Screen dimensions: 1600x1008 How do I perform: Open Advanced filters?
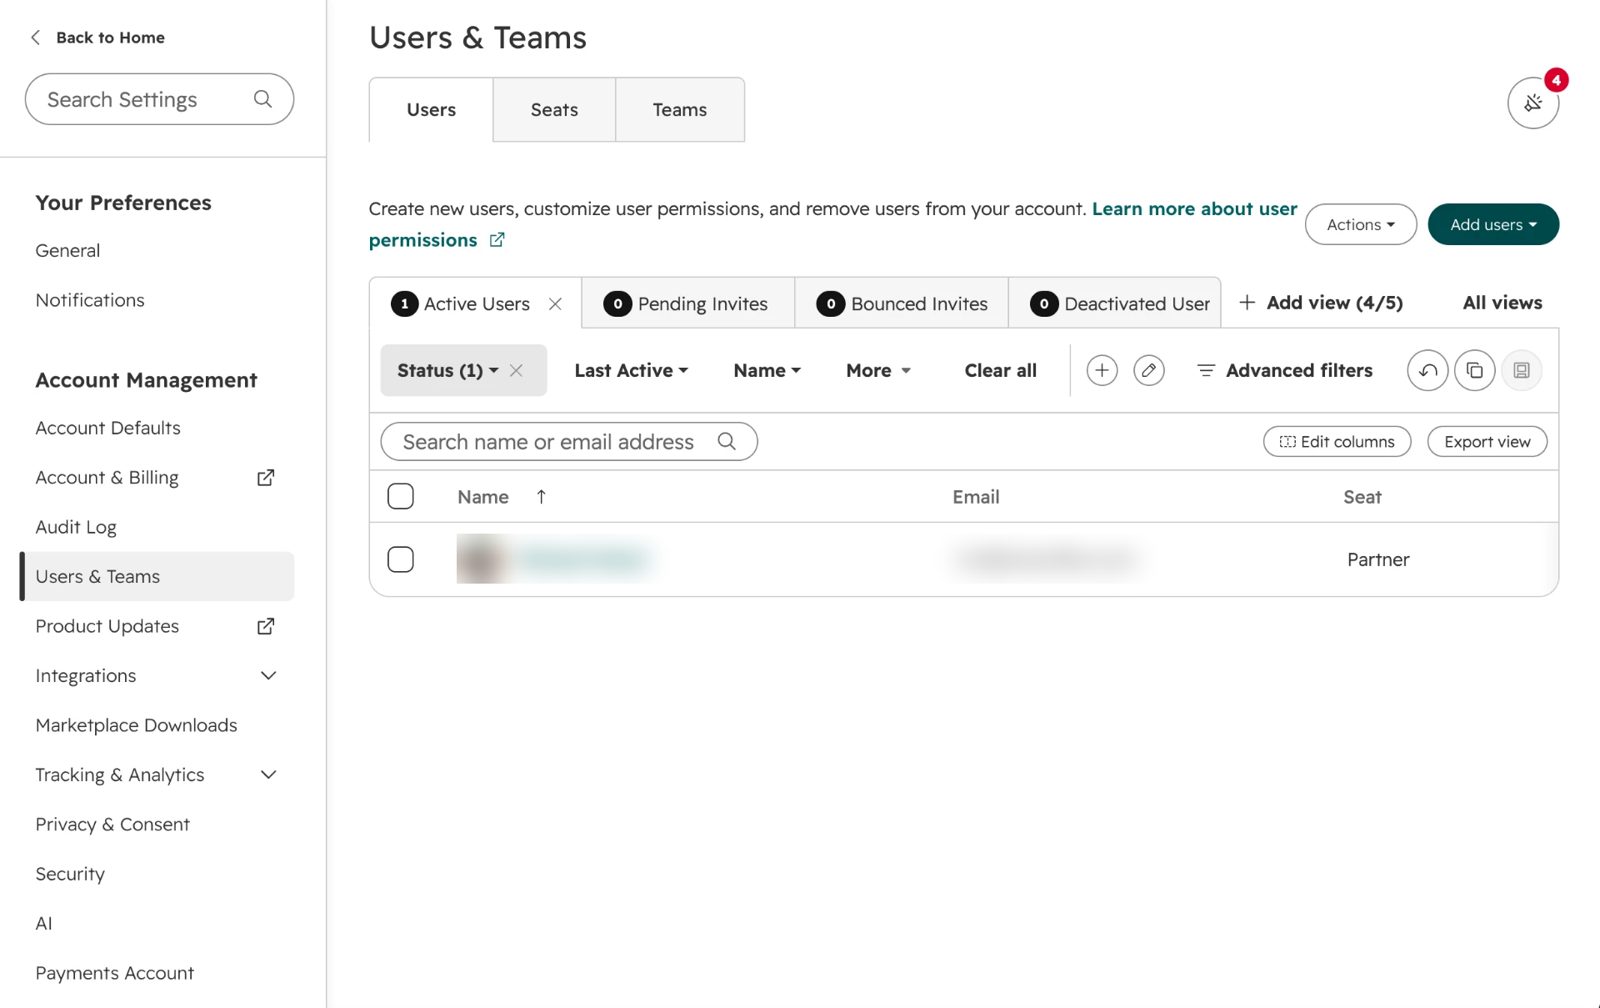pyautogui.click(x=1285, y=370)
